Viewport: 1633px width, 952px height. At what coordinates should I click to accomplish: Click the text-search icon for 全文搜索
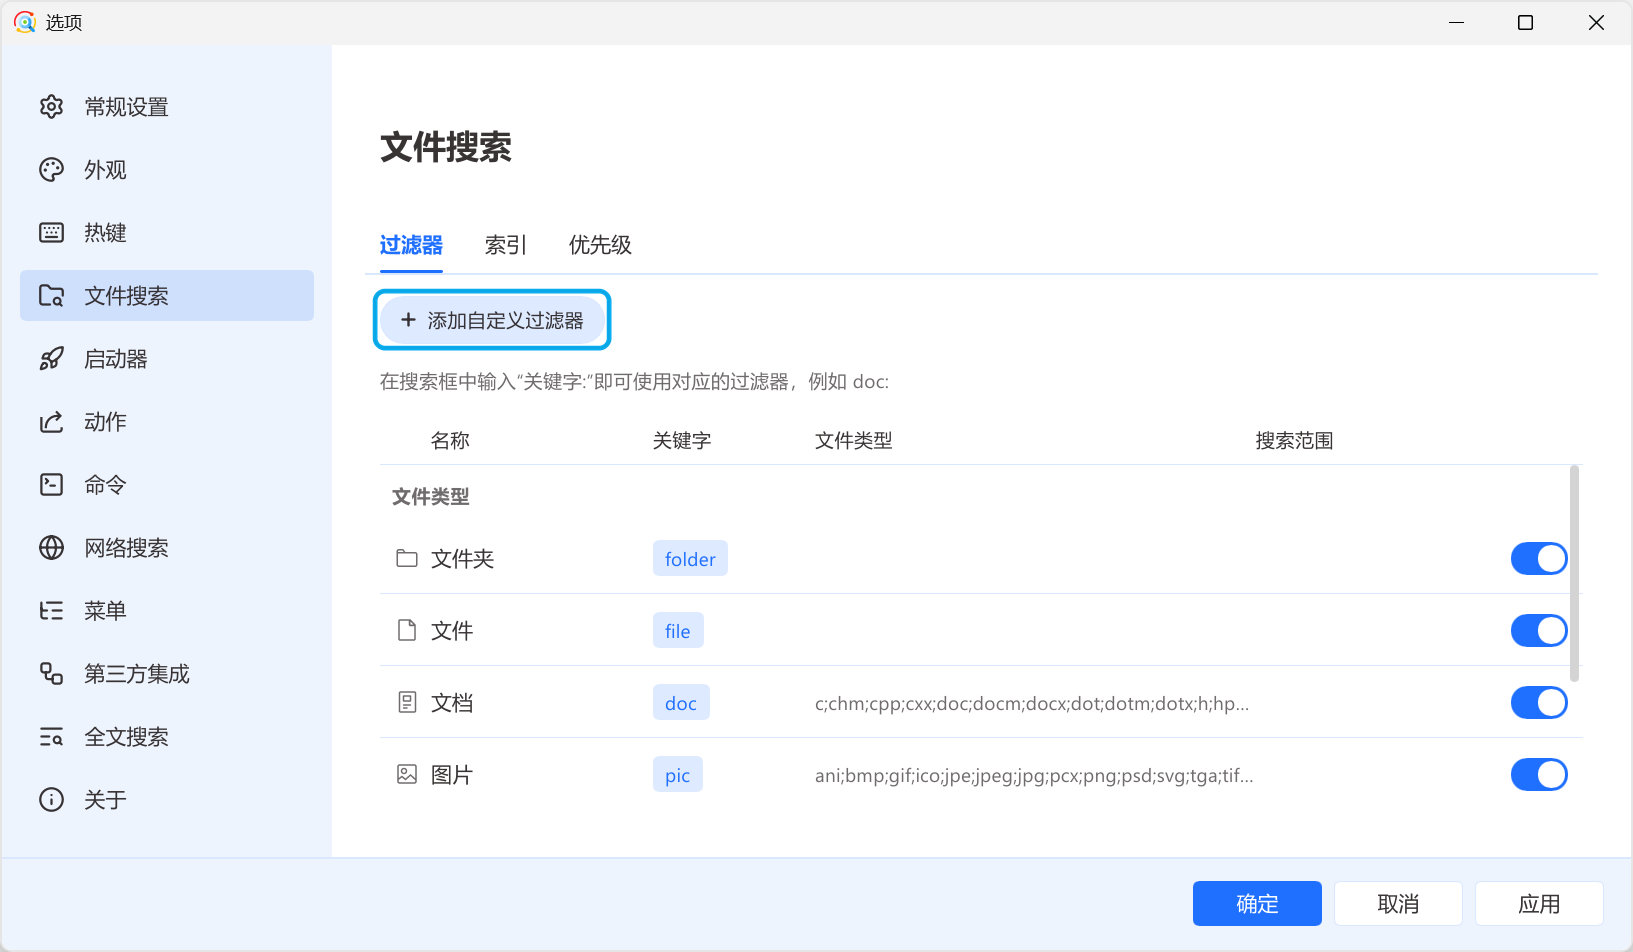click(x=51, y=737)
